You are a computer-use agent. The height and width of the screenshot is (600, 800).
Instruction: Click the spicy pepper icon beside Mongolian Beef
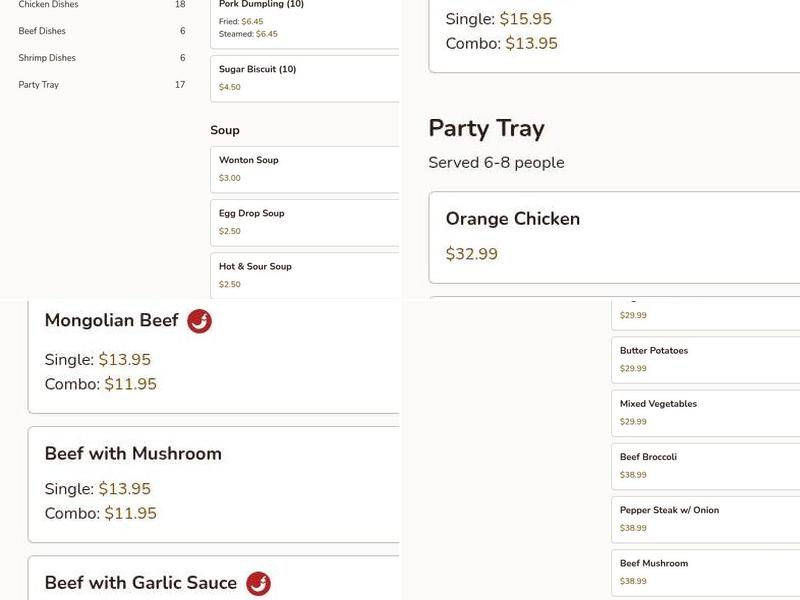click(198, 320)
